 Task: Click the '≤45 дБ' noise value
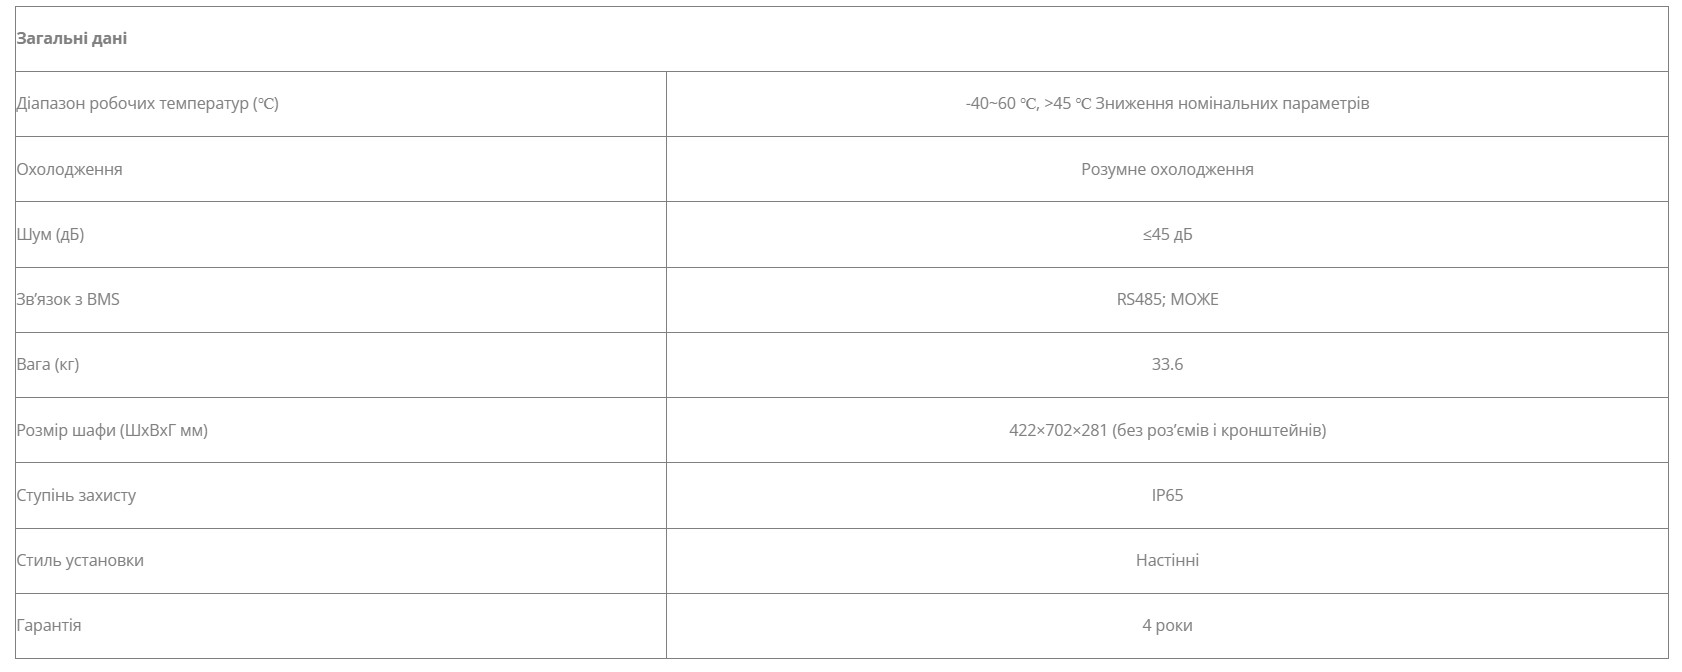coord(1167,235)
